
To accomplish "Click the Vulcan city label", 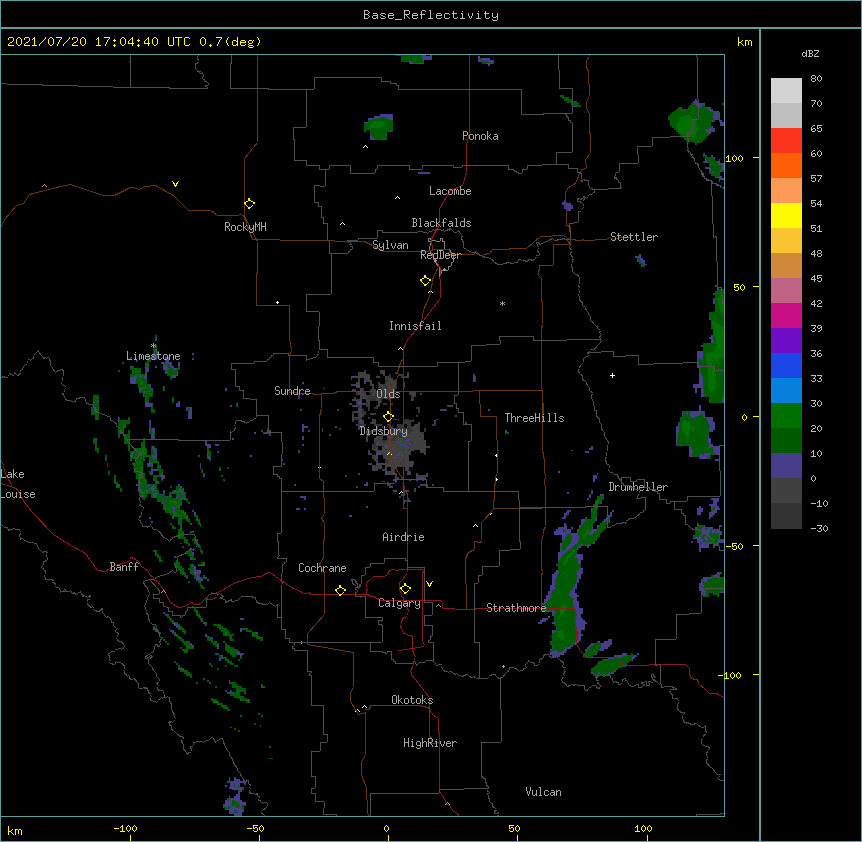I will pos(543,792).
